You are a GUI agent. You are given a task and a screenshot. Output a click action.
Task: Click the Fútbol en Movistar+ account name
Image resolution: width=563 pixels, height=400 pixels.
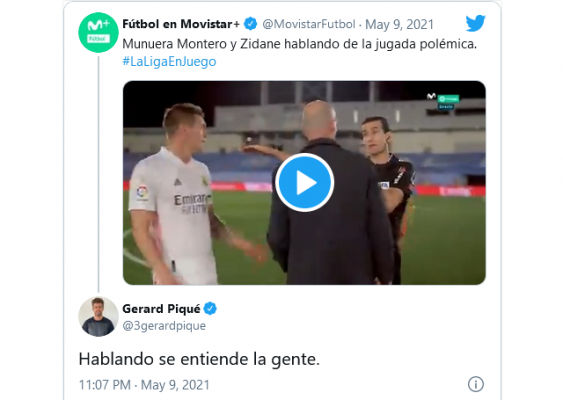[181, 24]
